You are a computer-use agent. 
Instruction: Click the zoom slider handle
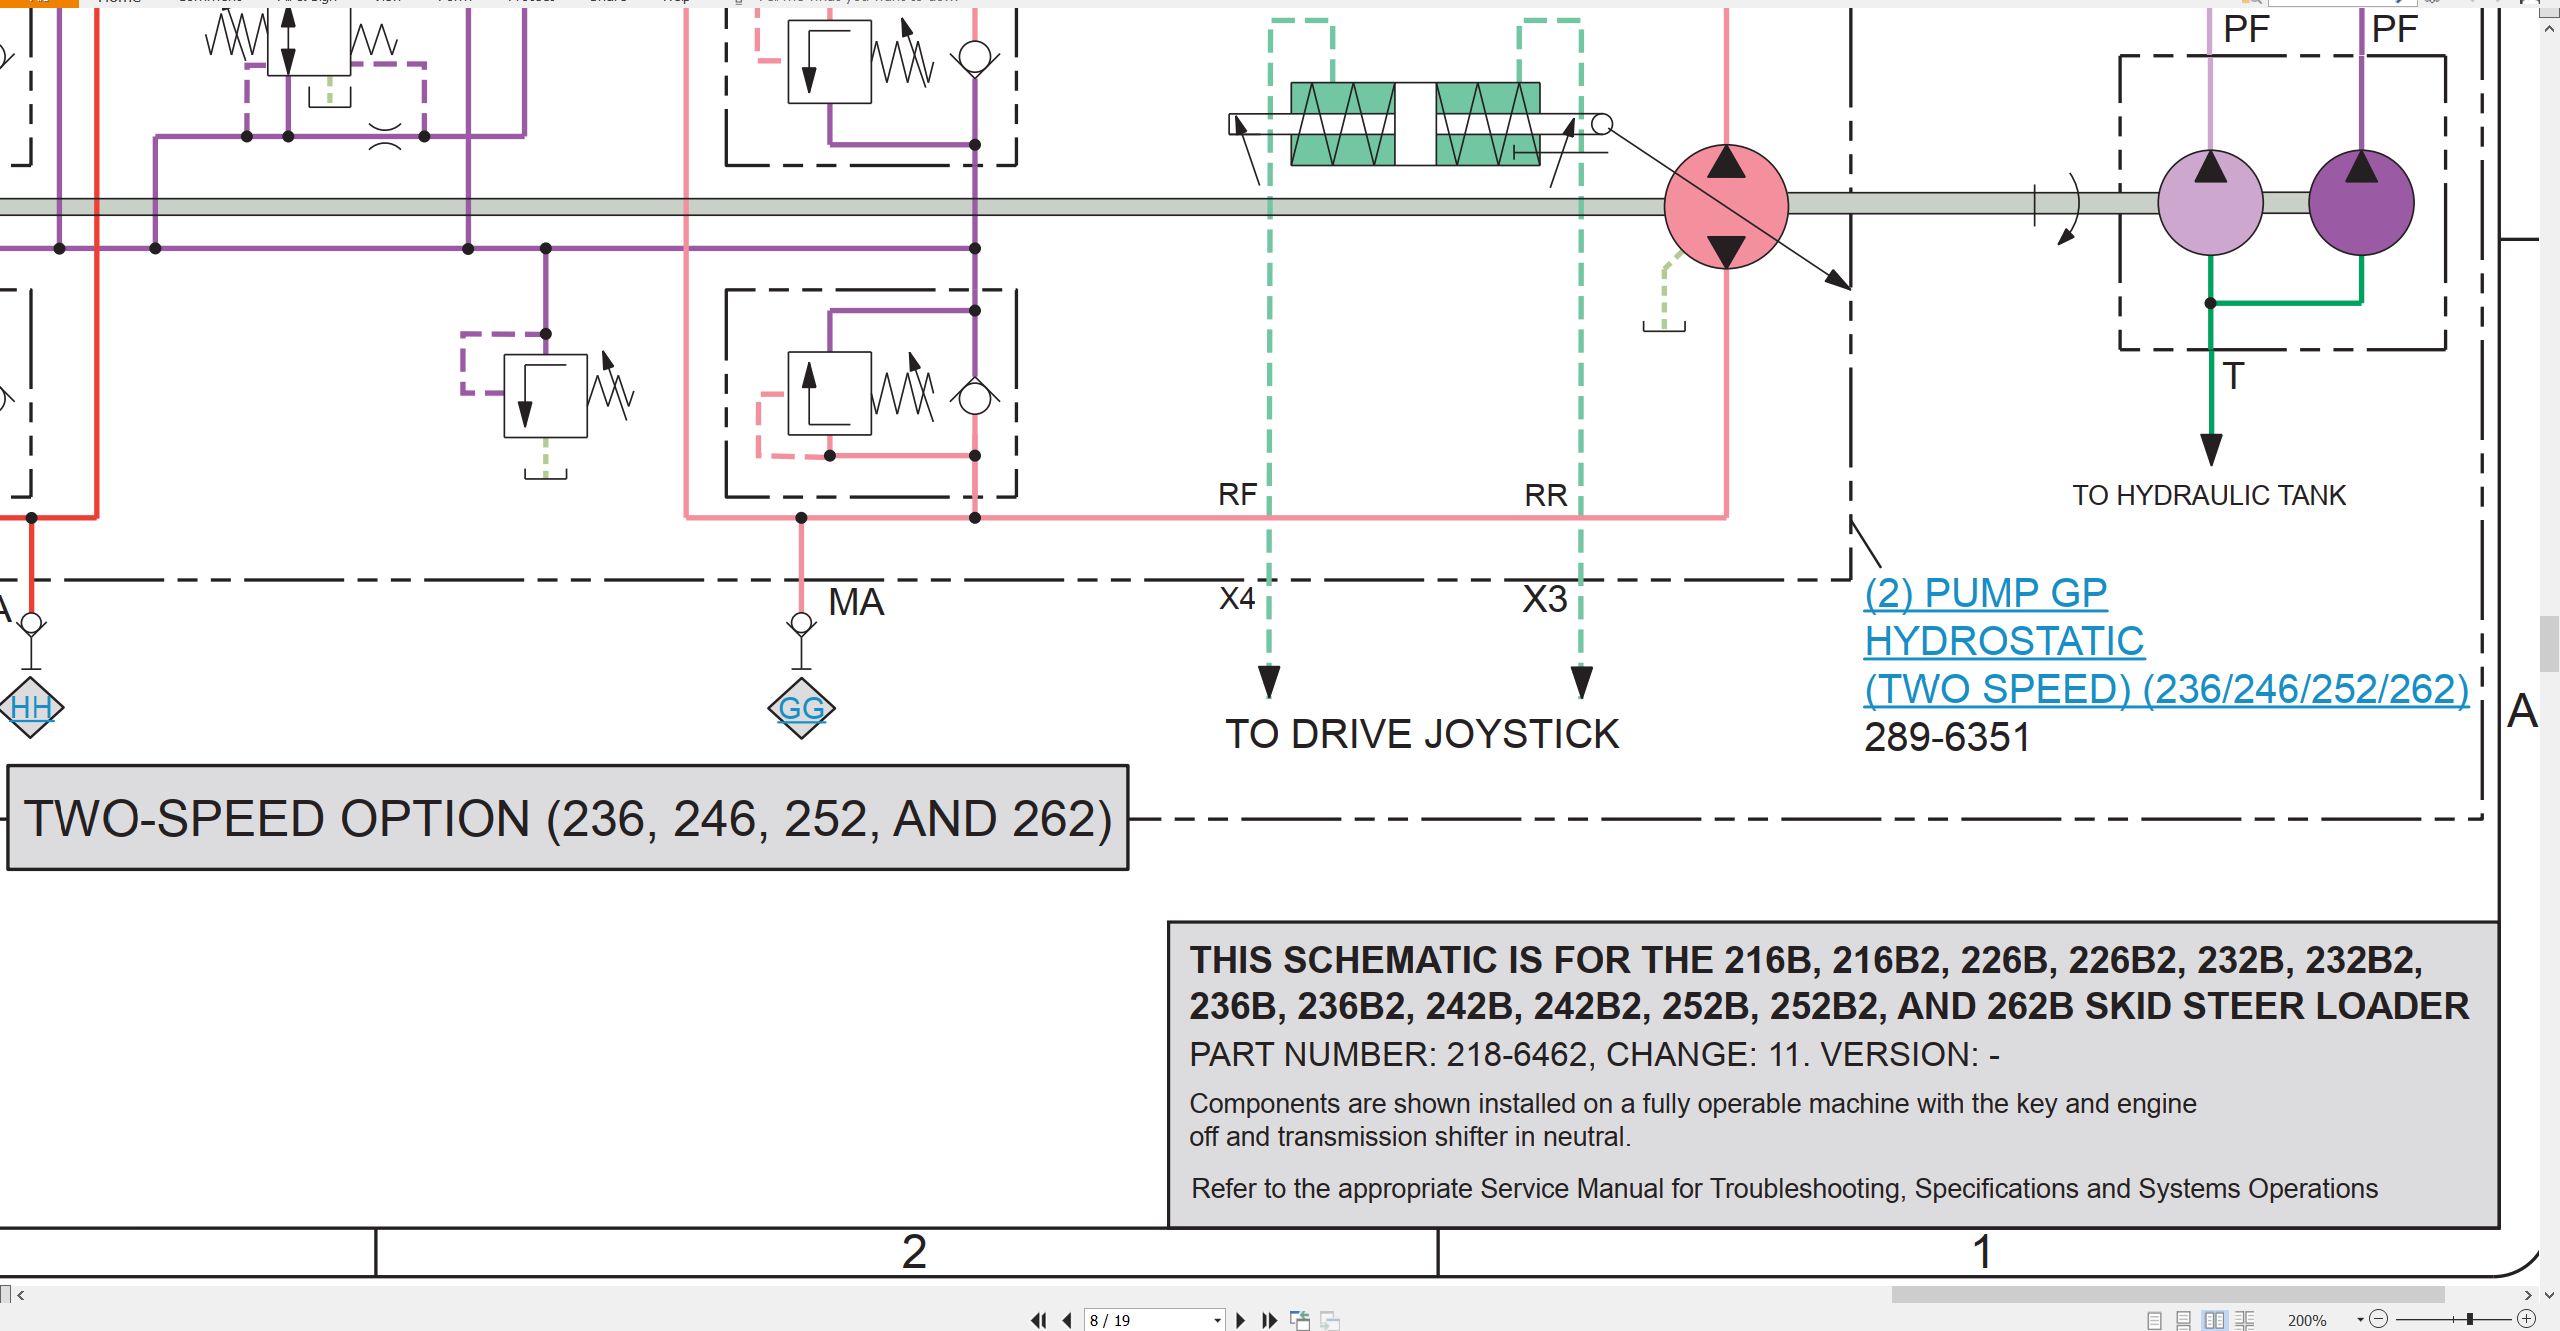2470,1319
